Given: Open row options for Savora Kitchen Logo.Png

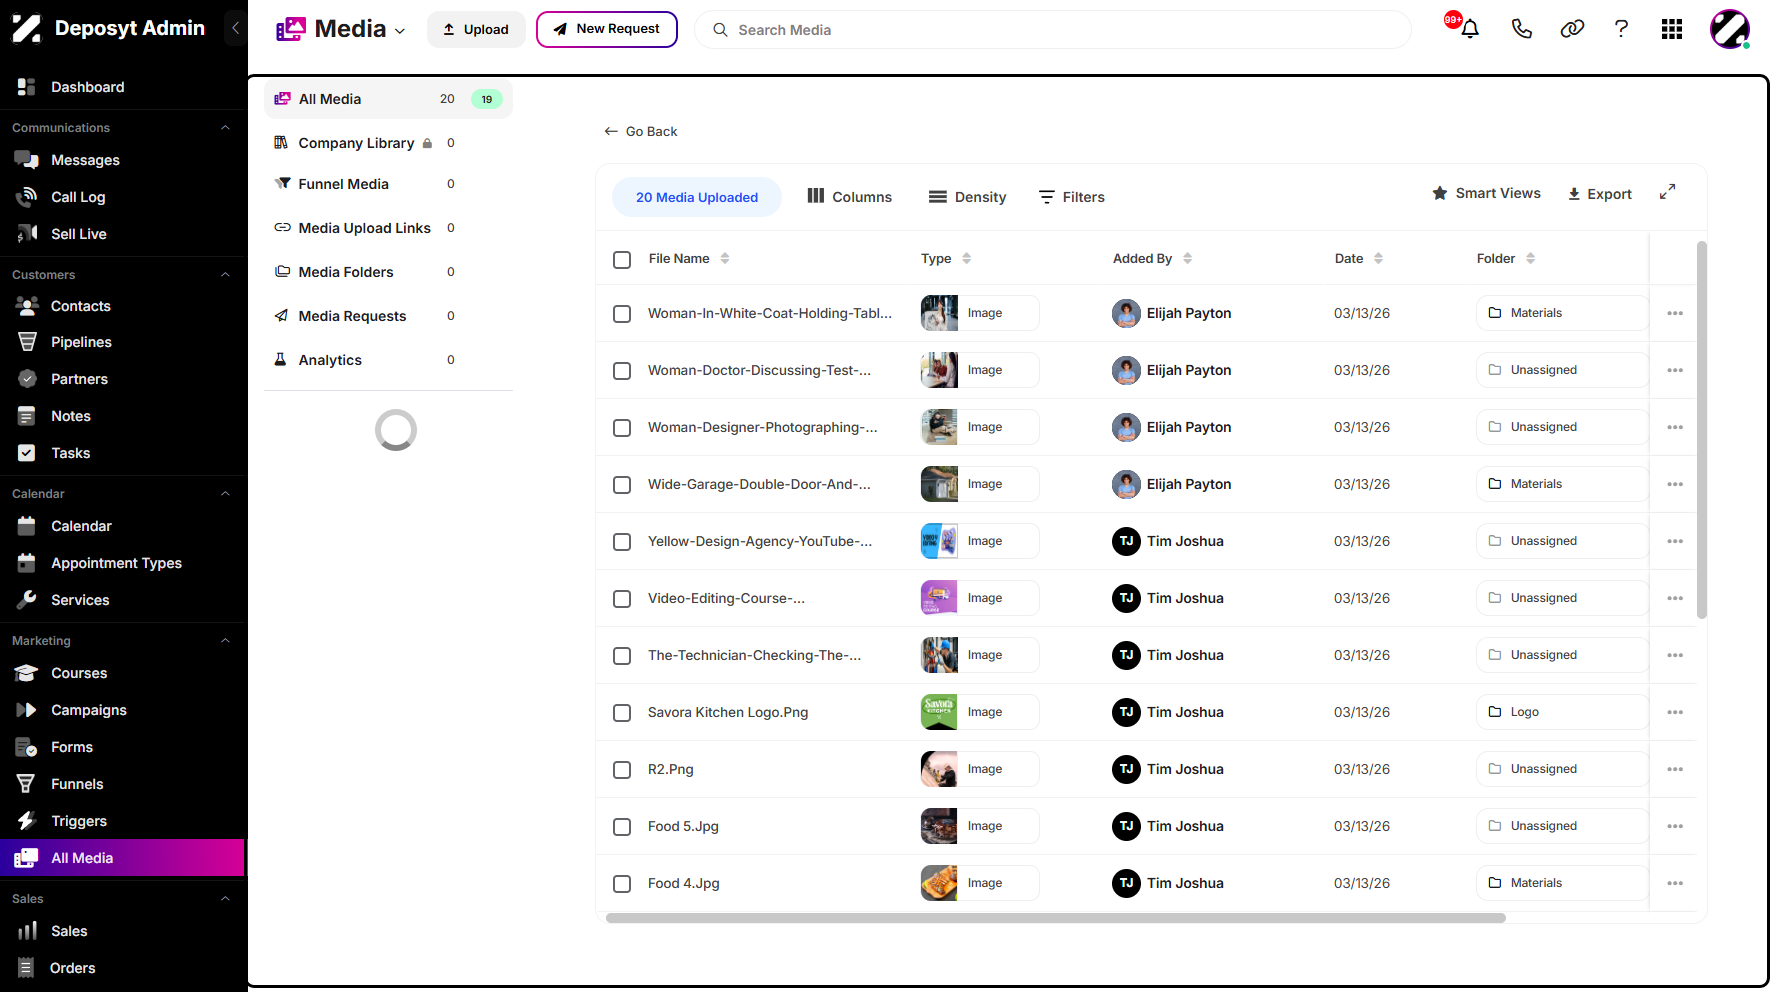Looking at the screenshot, I should coord(1675,712).
